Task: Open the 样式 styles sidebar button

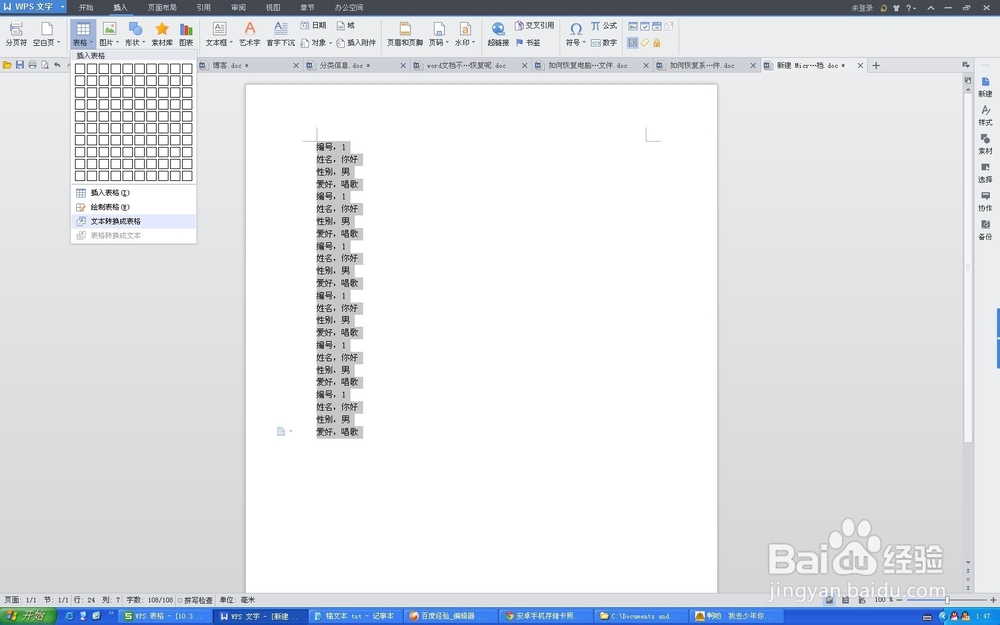Action: tap(985, 115)
